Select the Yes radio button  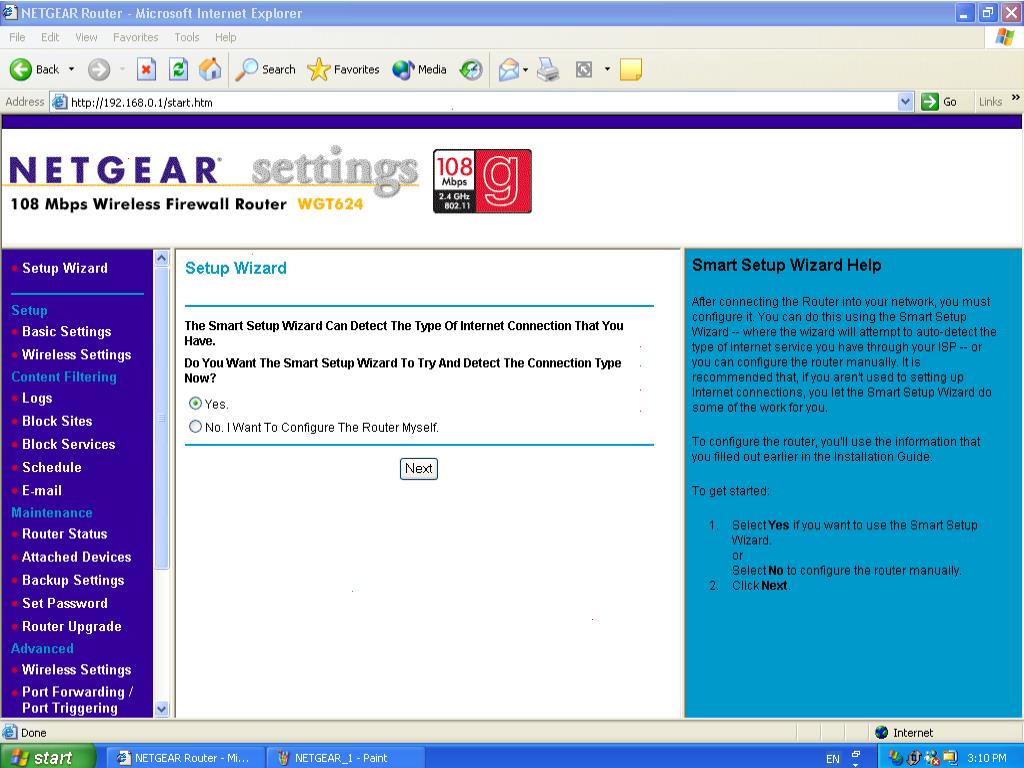(195, 403)
